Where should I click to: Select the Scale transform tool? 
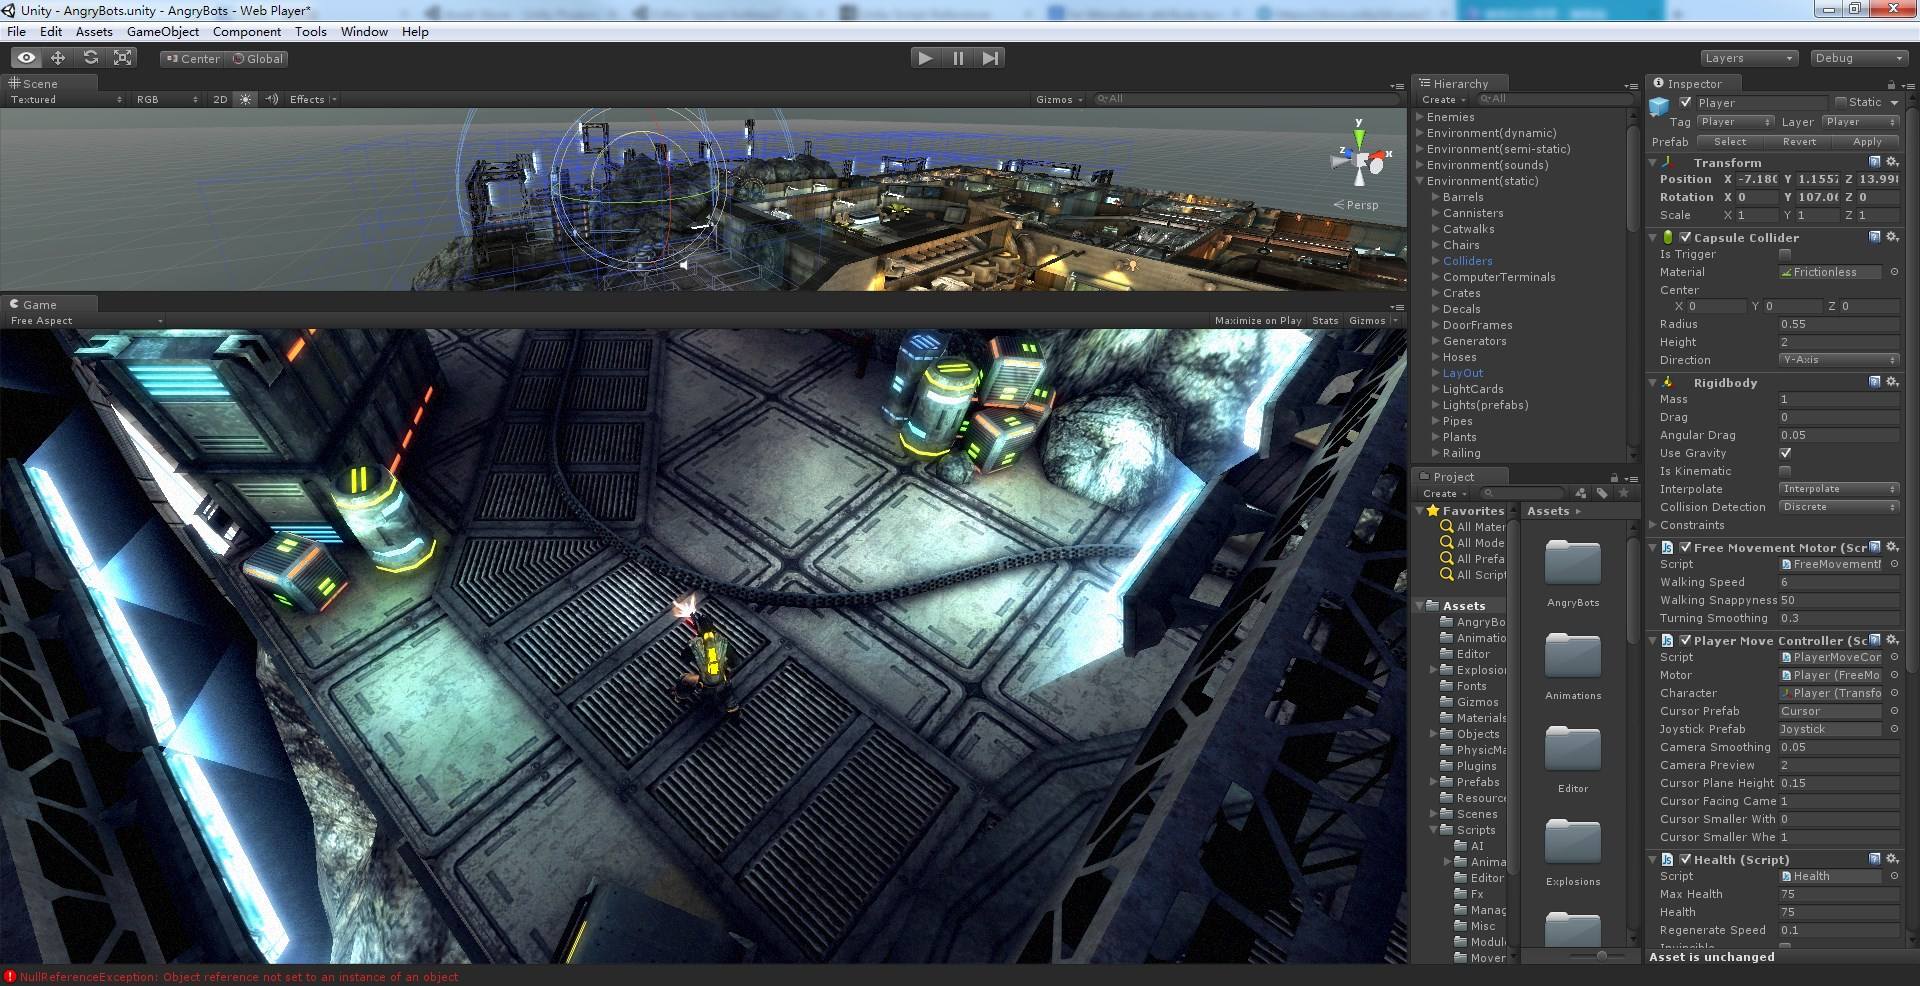click(x=123, y=58)
